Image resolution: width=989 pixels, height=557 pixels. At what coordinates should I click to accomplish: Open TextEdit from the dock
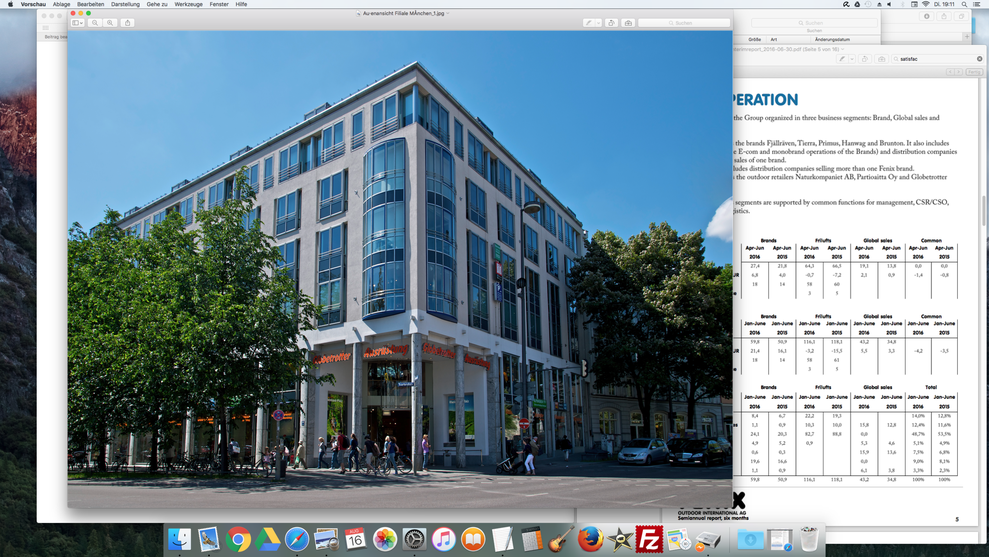pyautogui.click(x=502, y=539)
